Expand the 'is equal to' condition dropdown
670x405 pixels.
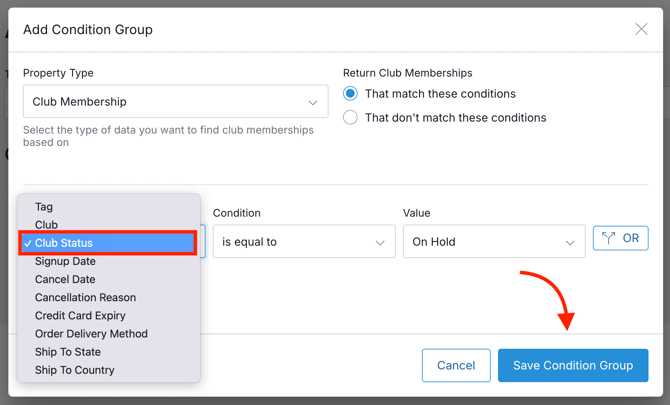(x=304, y=242)
